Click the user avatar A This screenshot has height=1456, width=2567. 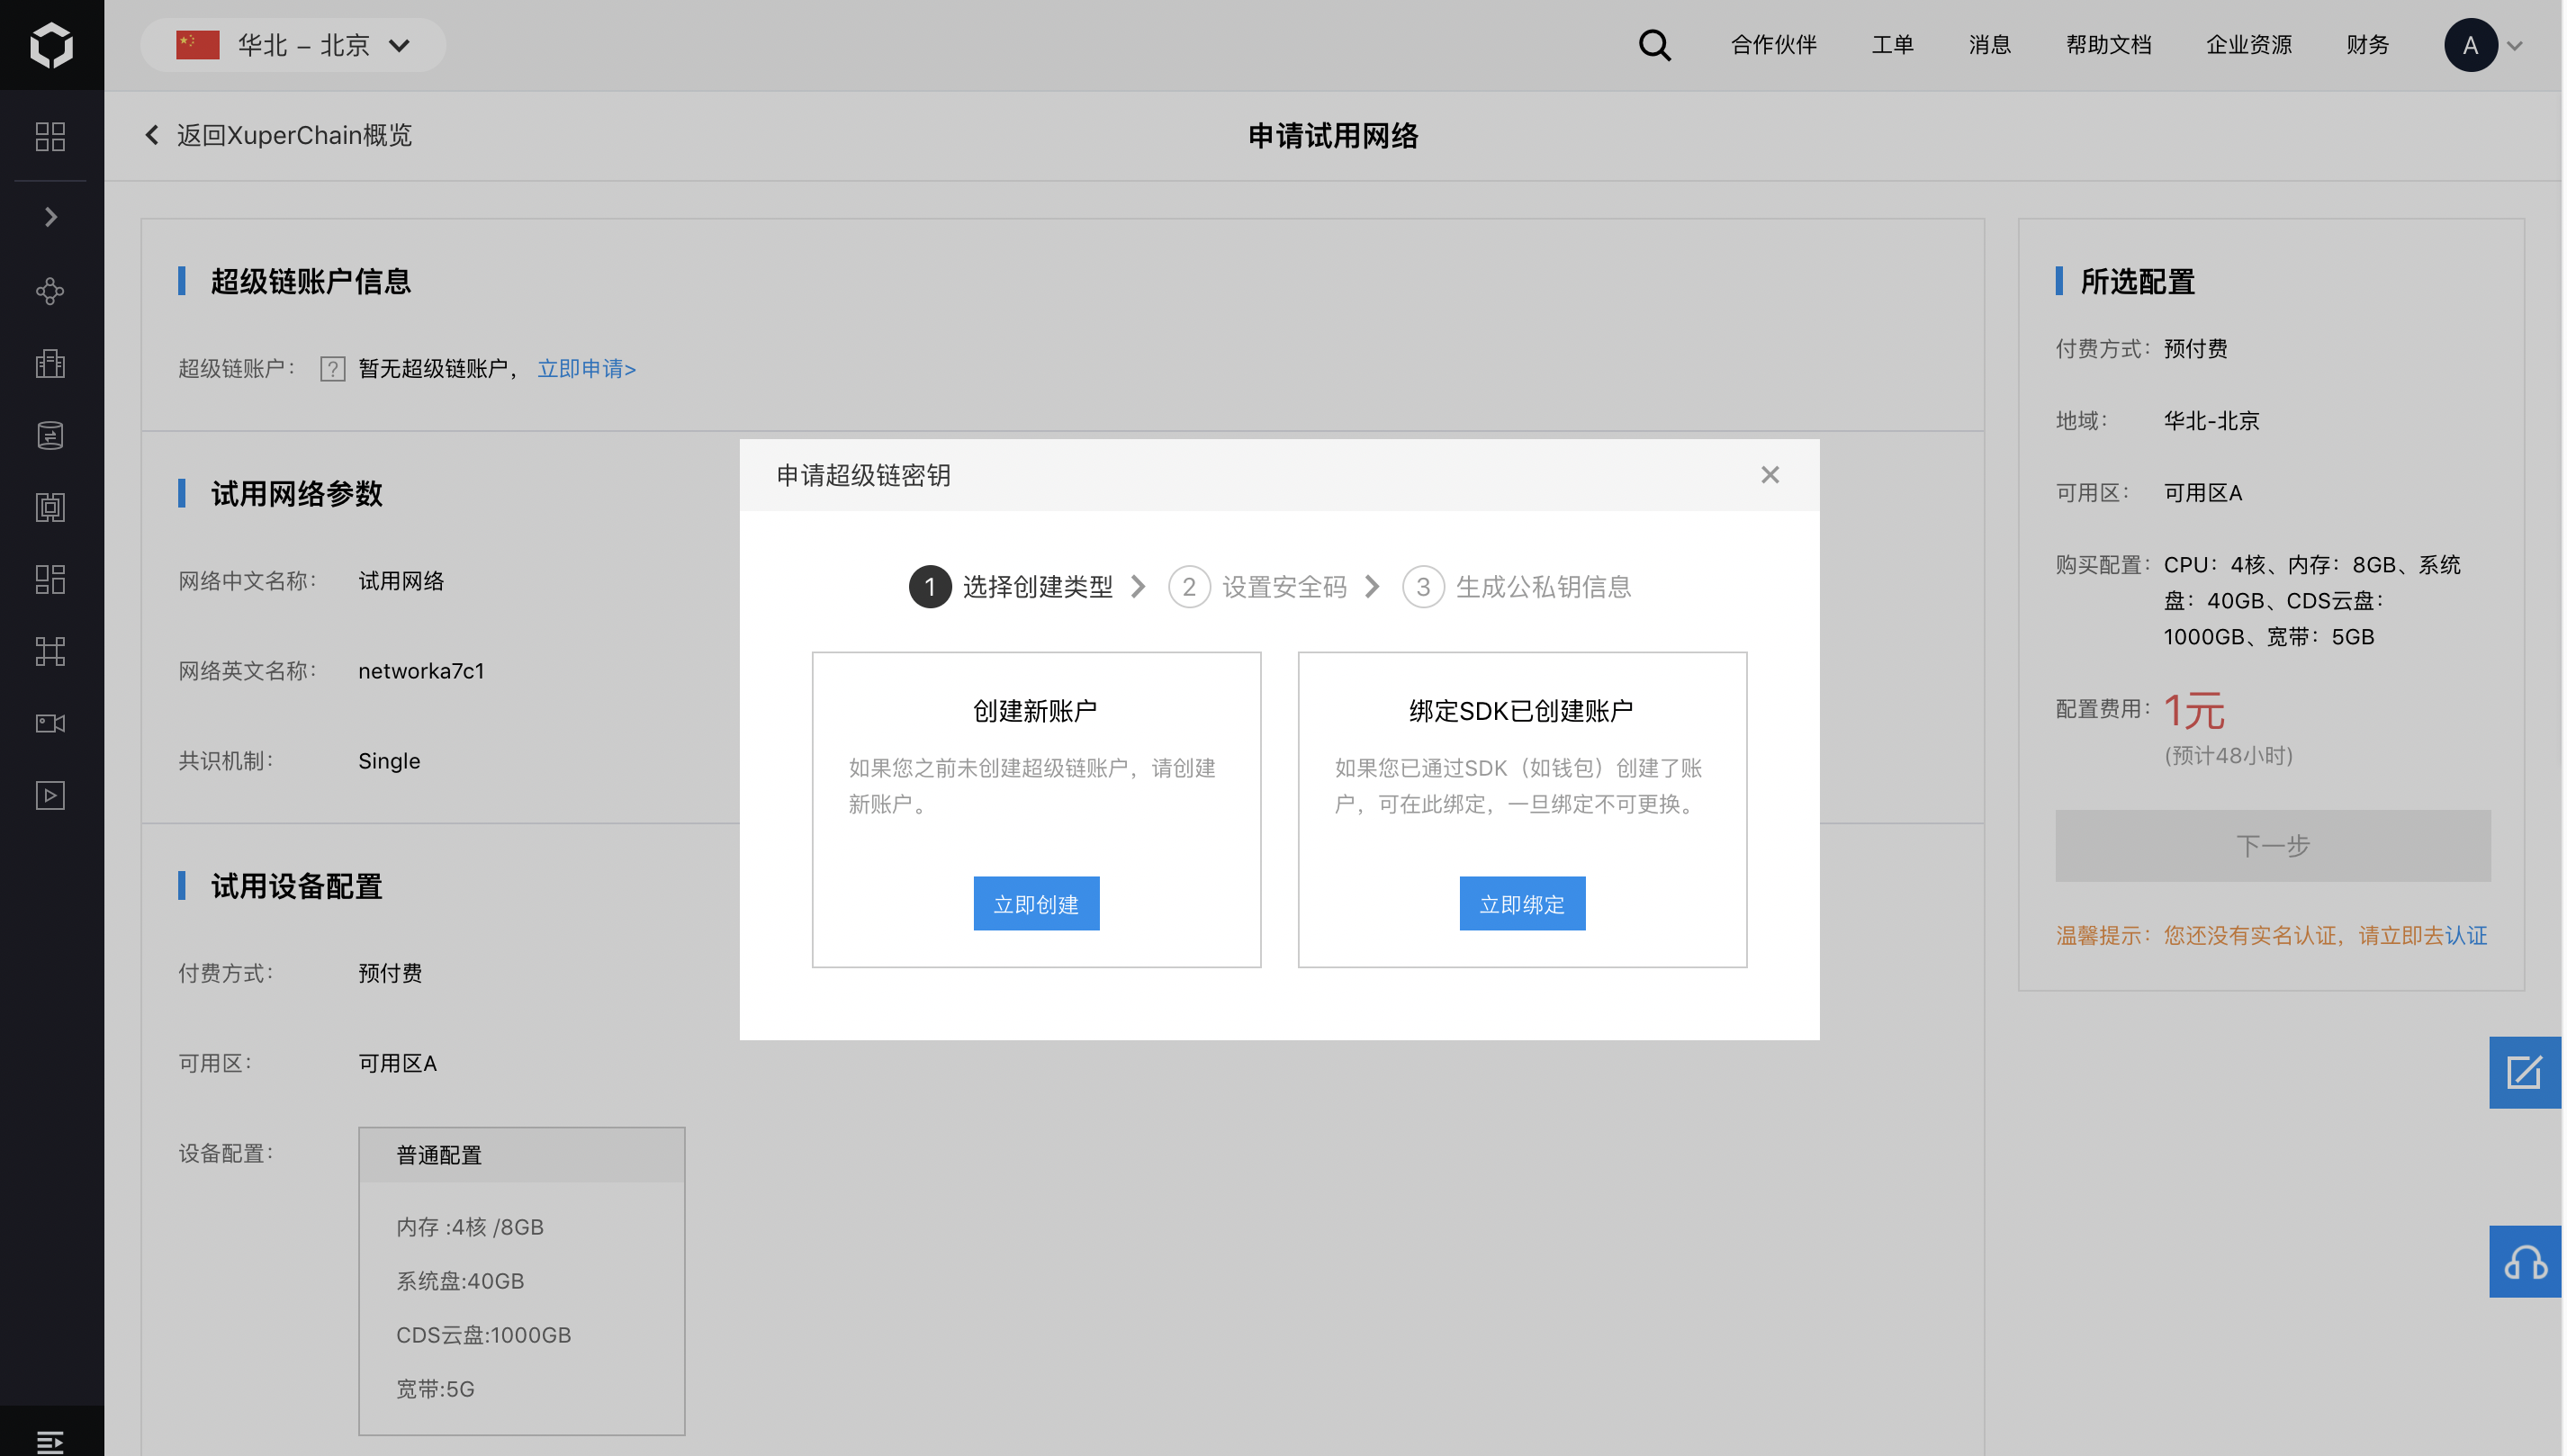(x=2470, y=45)
